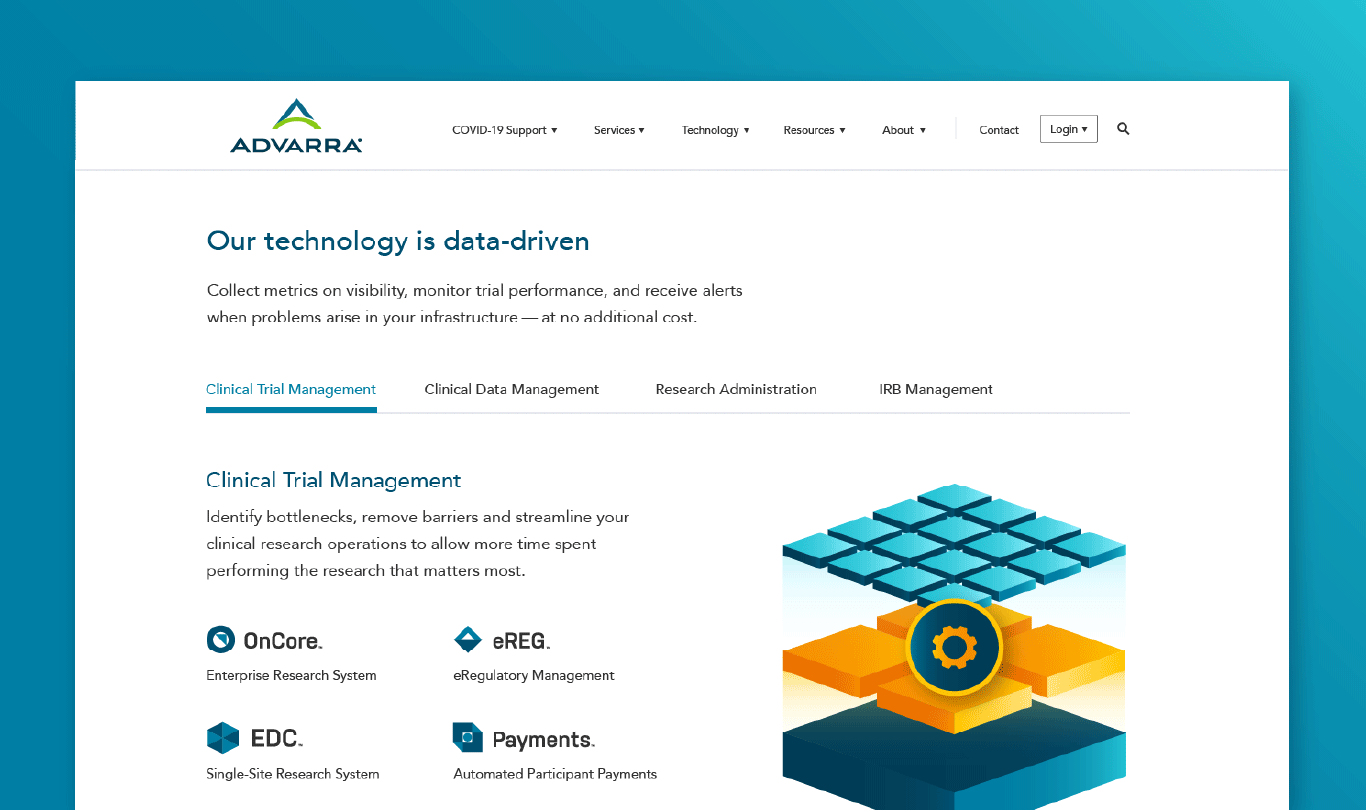Open the Resources dropdown menu

click(x=814, y=130)
